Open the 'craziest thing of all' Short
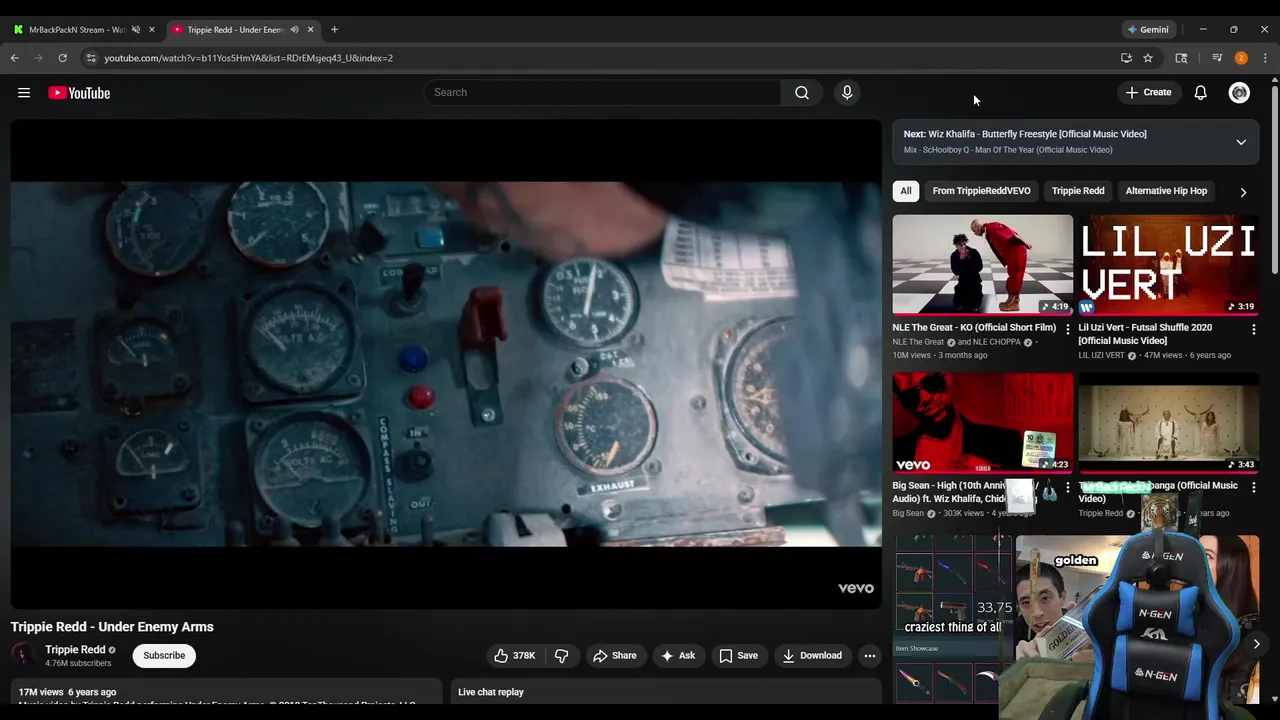Image resolution: width=1280 pixels, height=720 pixels. point(953,620)
